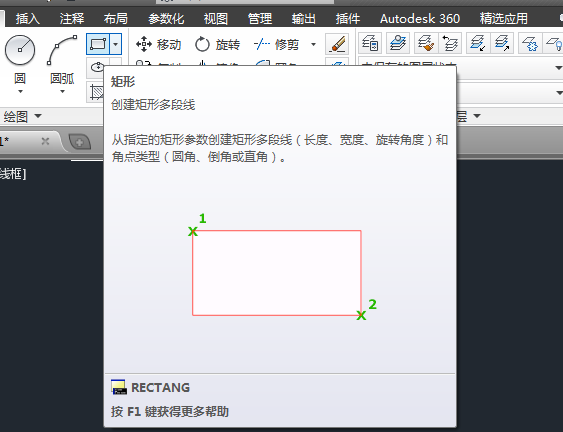The width and height of the screenshot is (563, 432).
Task: Open the dropdown next to Trim (修剪)
Action: pos(313,45)
